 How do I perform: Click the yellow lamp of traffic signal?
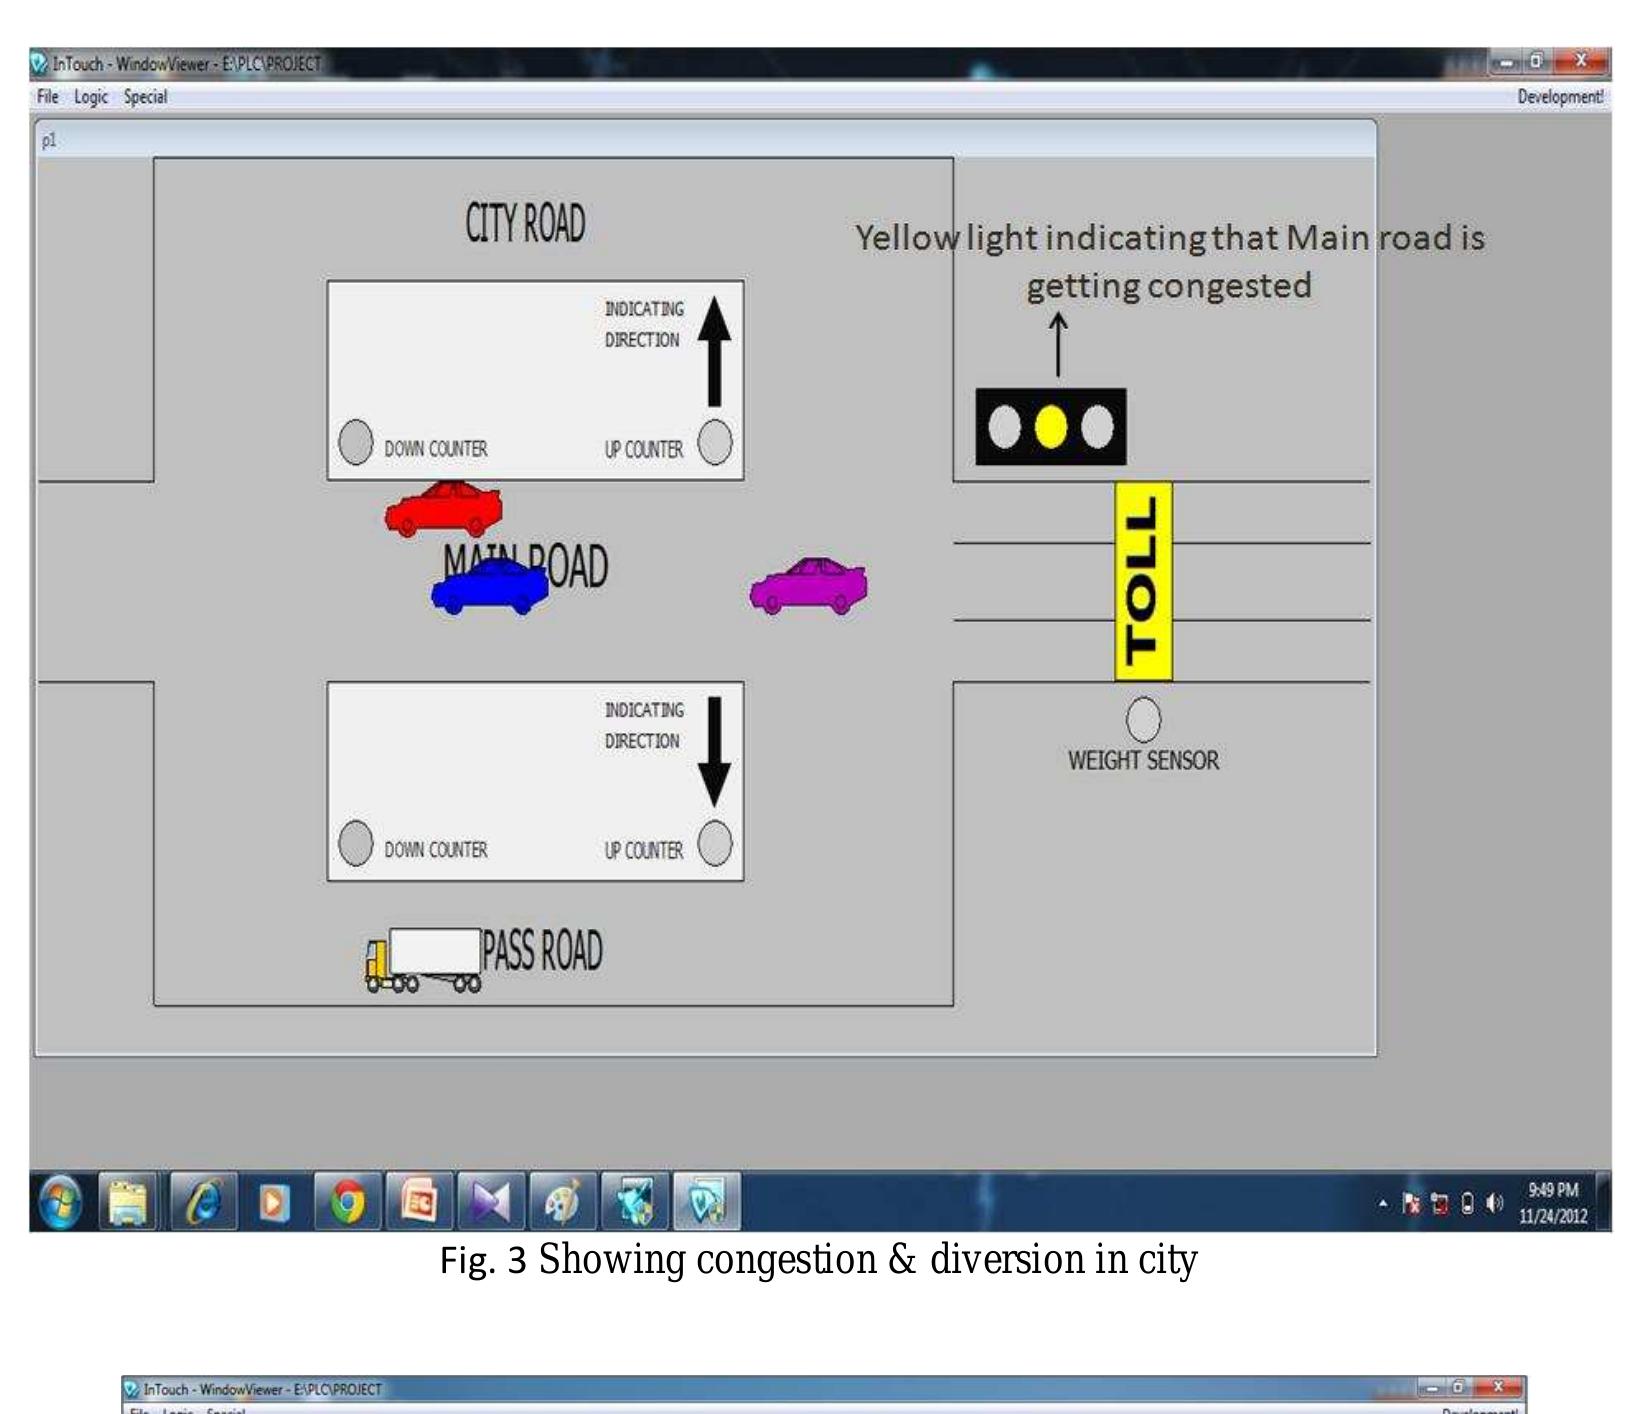click(x=1050, y=428)
